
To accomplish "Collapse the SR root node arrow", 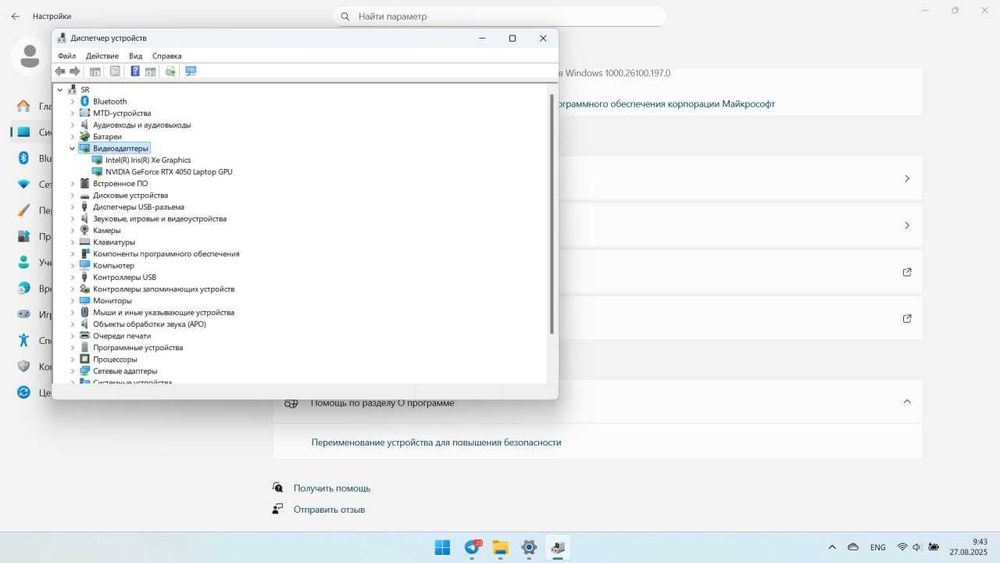I will coord(60,90).
